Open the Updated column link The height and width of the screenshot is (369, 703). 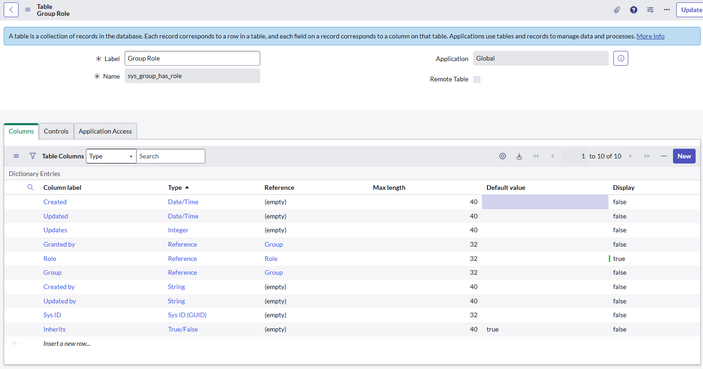click(56, 216)
